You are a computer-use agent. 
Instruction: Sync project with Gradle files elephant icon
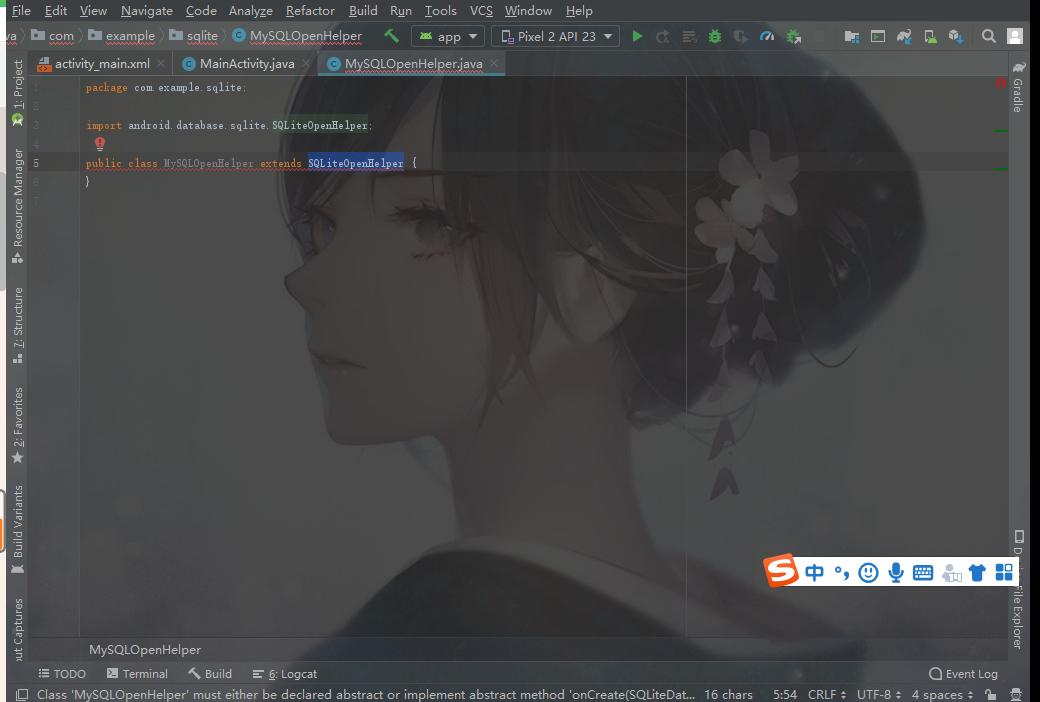(904, 36)
